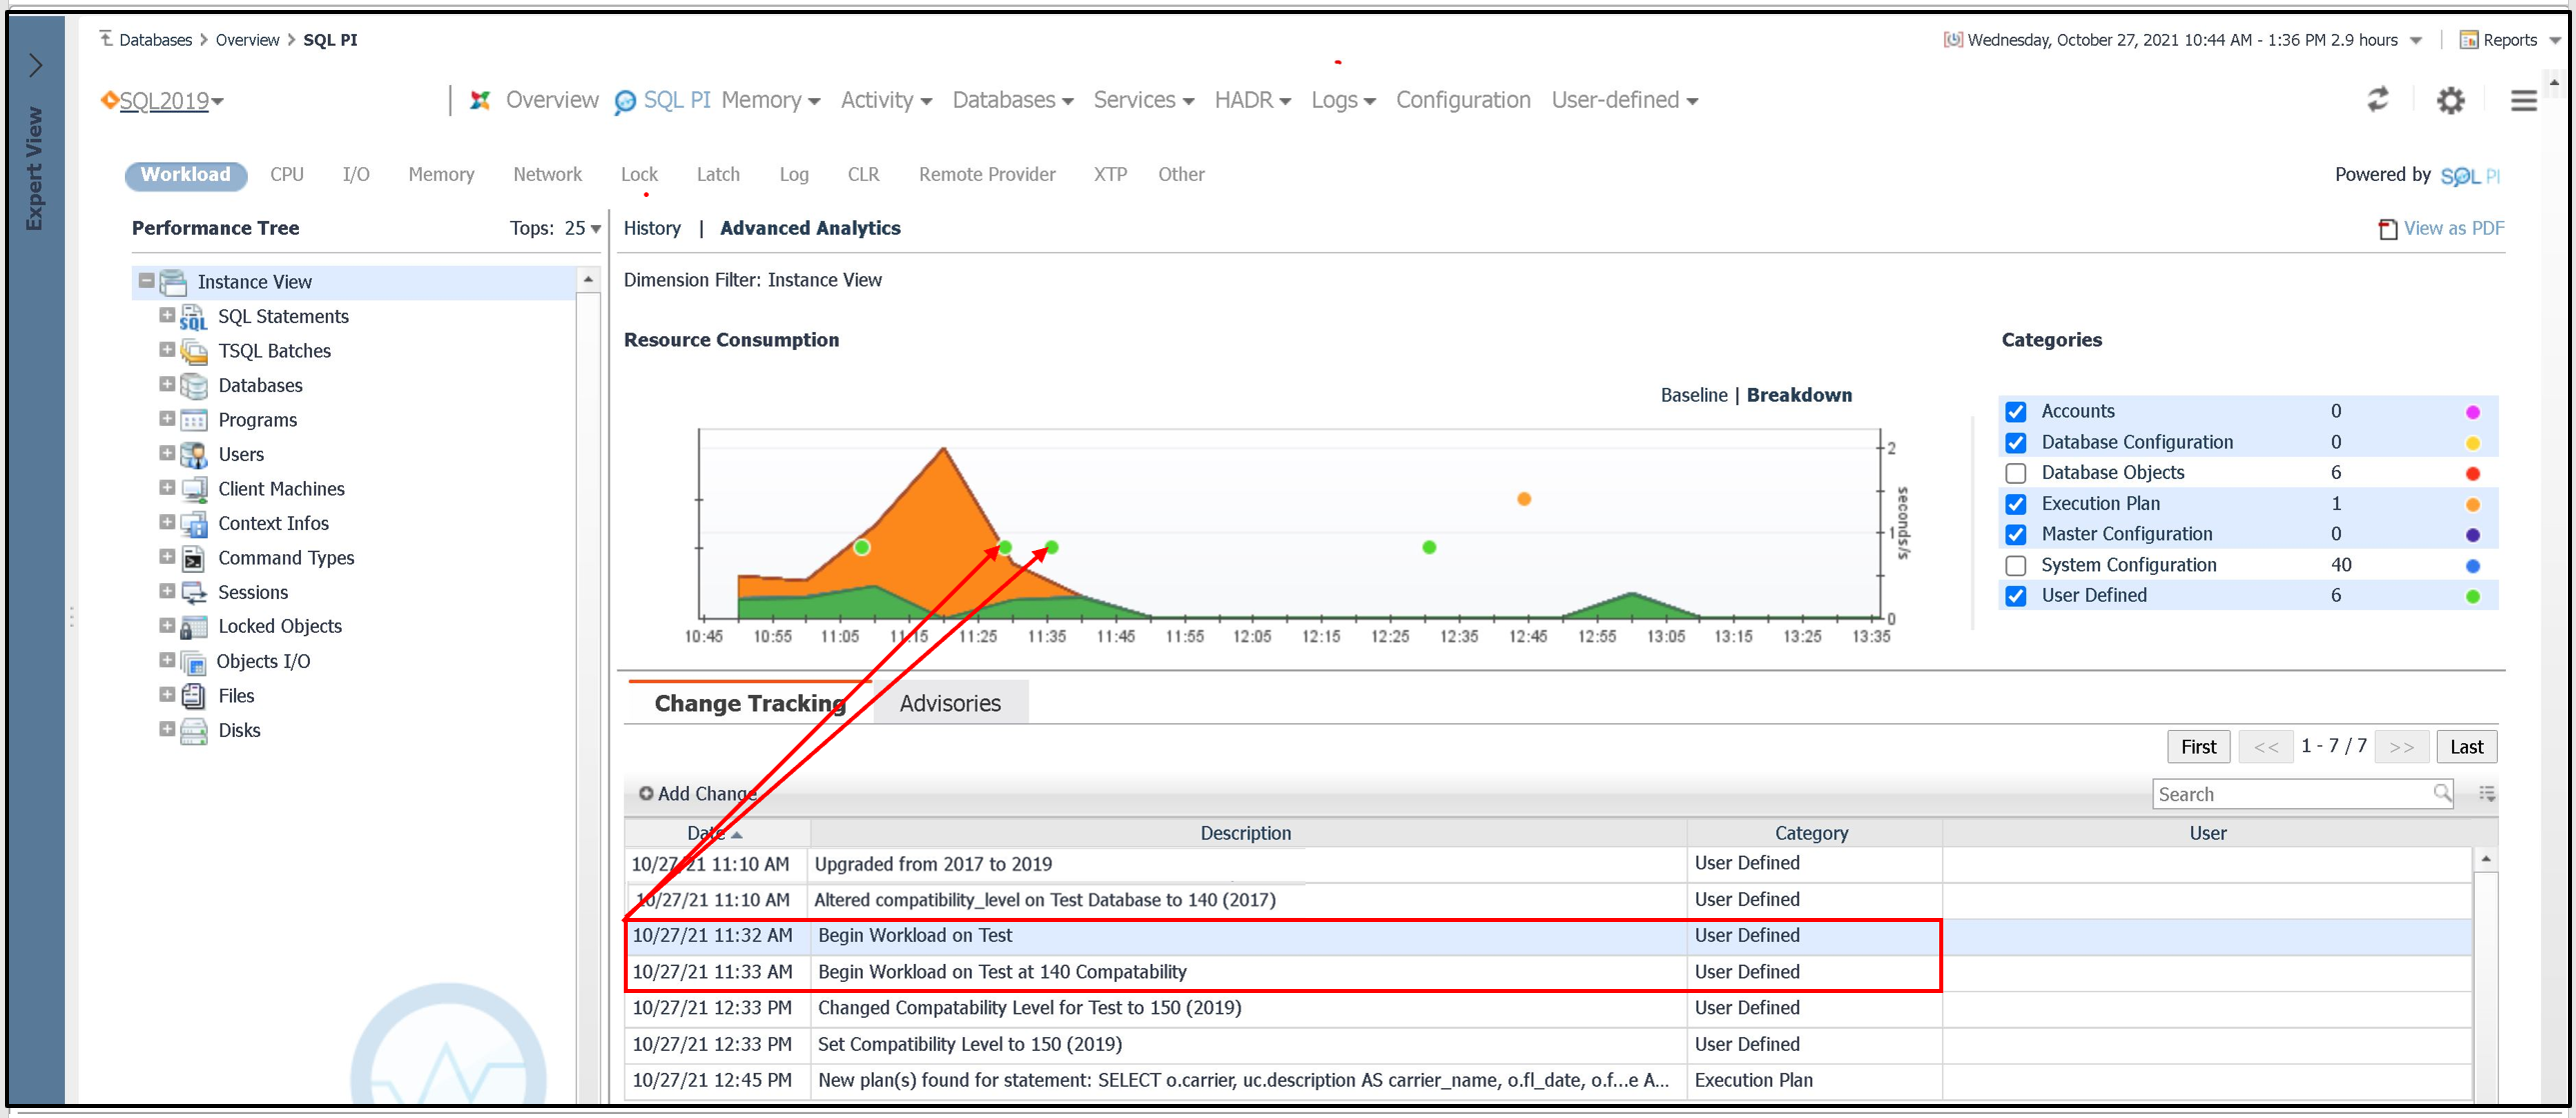The width and height of the screenshot is (2576, 1118).
Task: Click the View as PDF link
Action: [2453, 229]
